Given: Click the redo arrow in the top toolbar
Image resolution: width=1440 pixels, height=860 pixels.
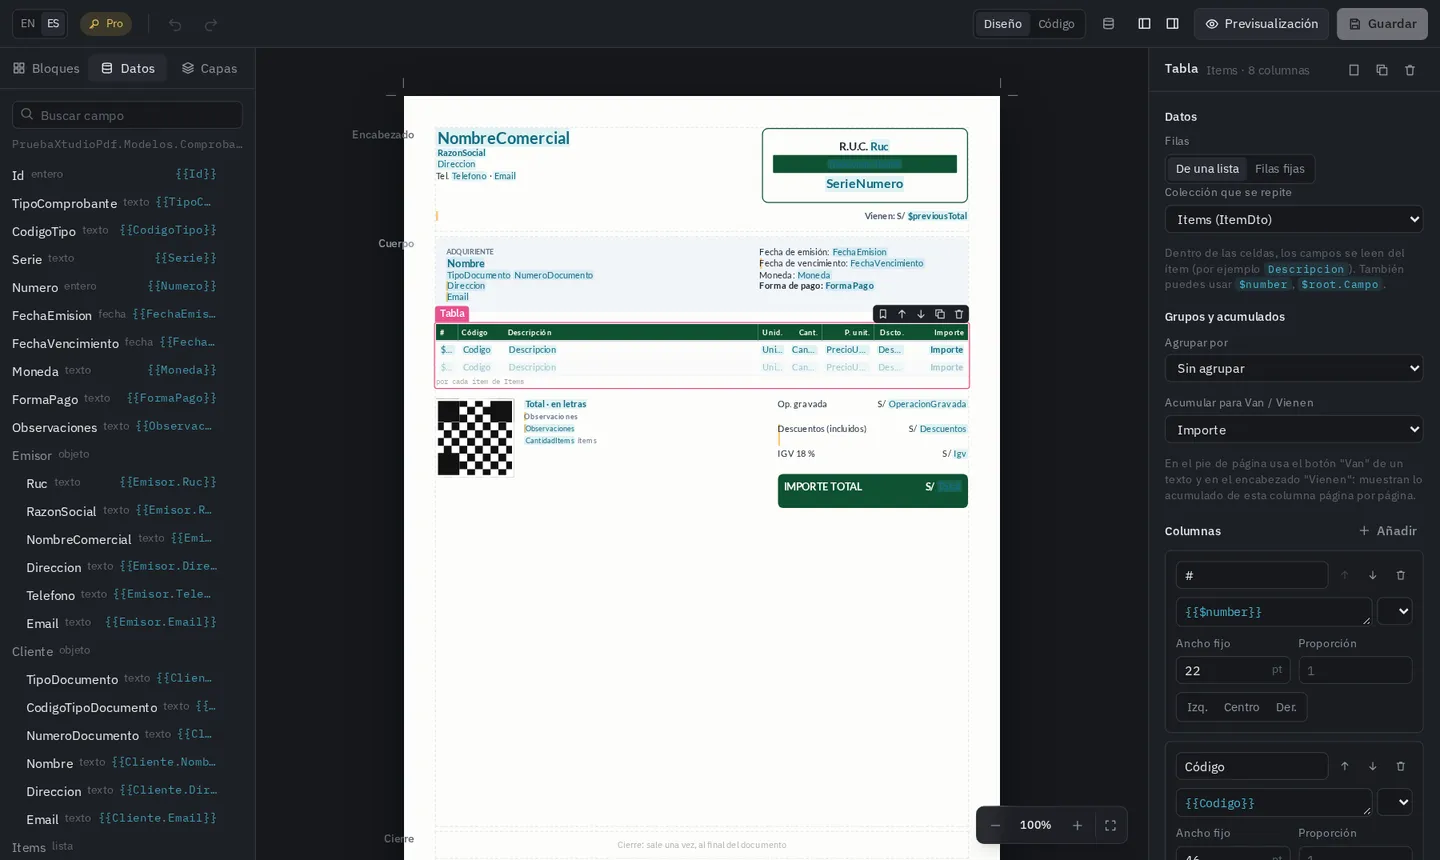Looking at the screenshot, I should 211,24.
